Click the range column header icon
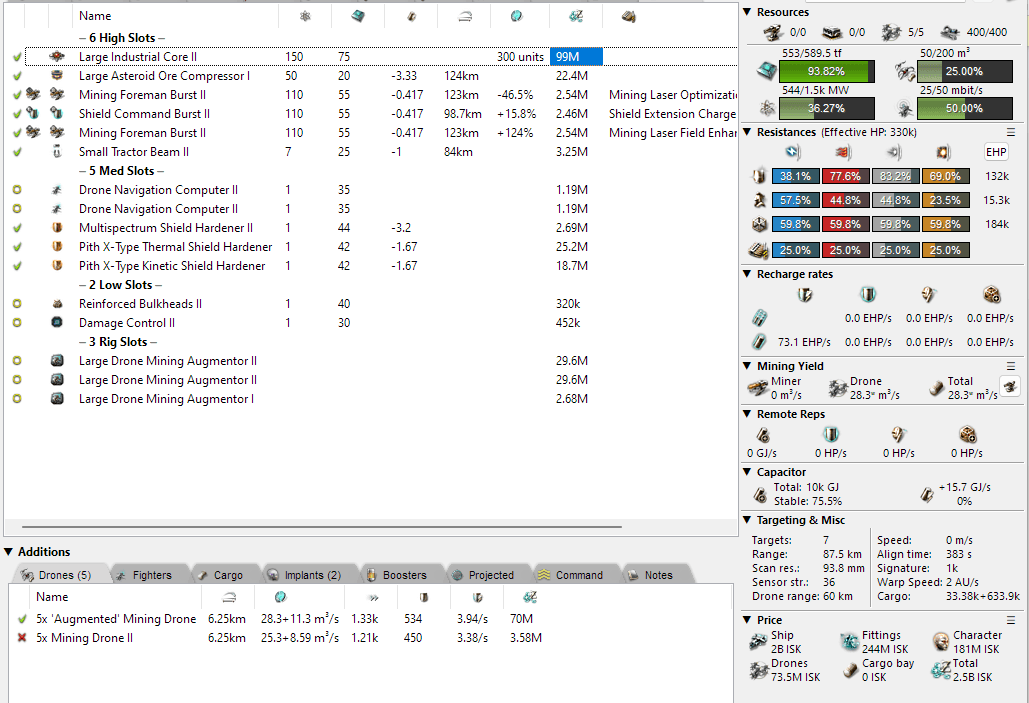Screen dimensions: 1029x703 [x=464, y=16]
